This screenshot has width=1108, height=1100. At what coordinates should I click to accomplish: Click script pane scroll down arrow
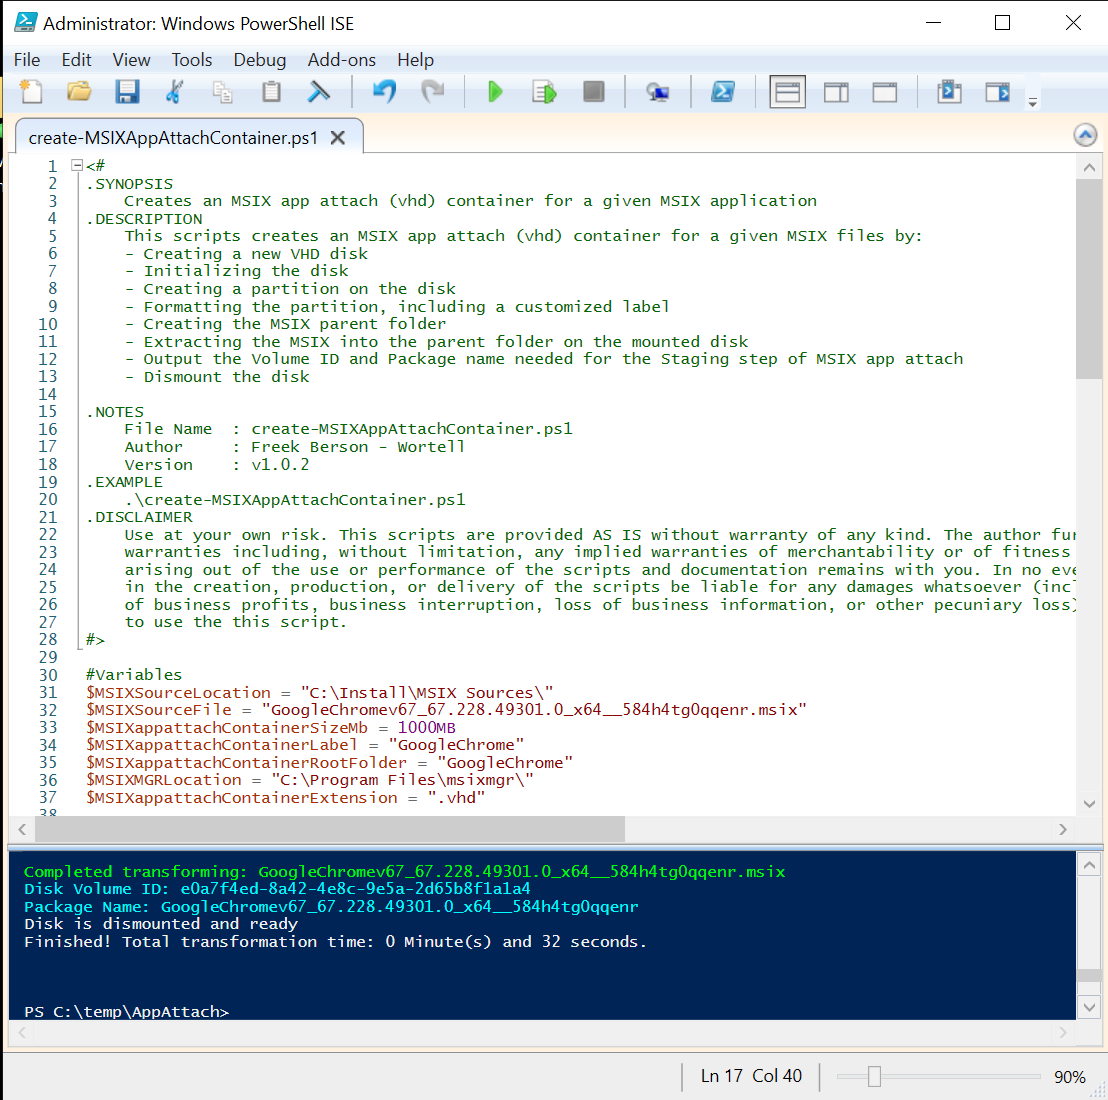(1089, 803)
